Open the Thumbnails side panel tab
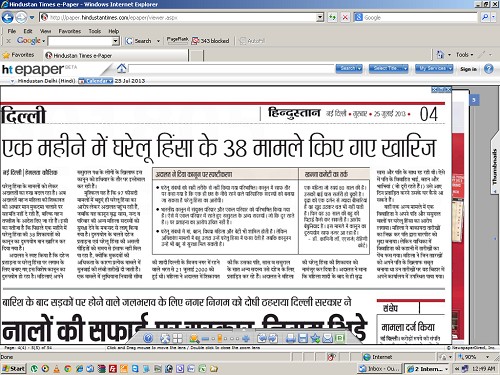The width and height of the screenshot is (500, 375). (495, 167)
